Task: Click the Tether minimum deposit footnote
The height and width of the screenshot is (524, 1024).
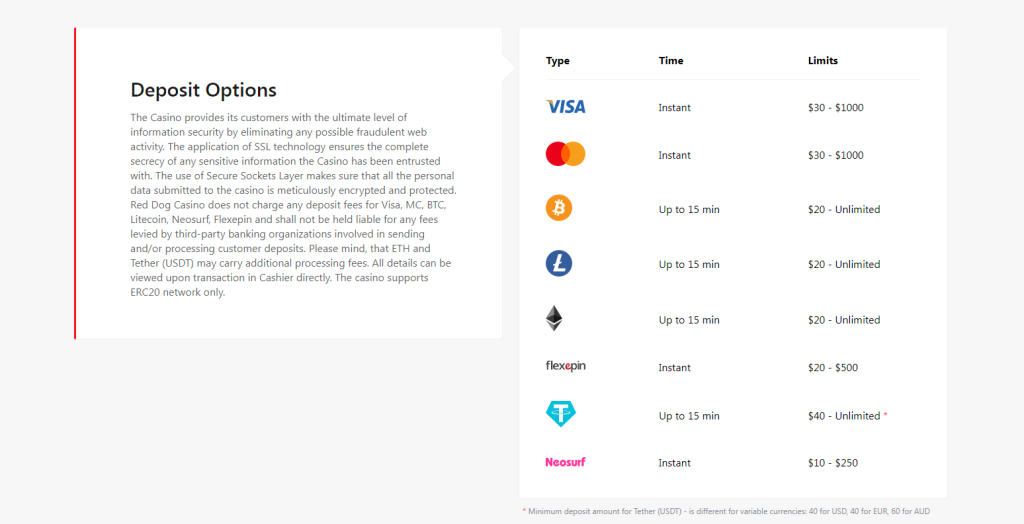Action: 726,512
